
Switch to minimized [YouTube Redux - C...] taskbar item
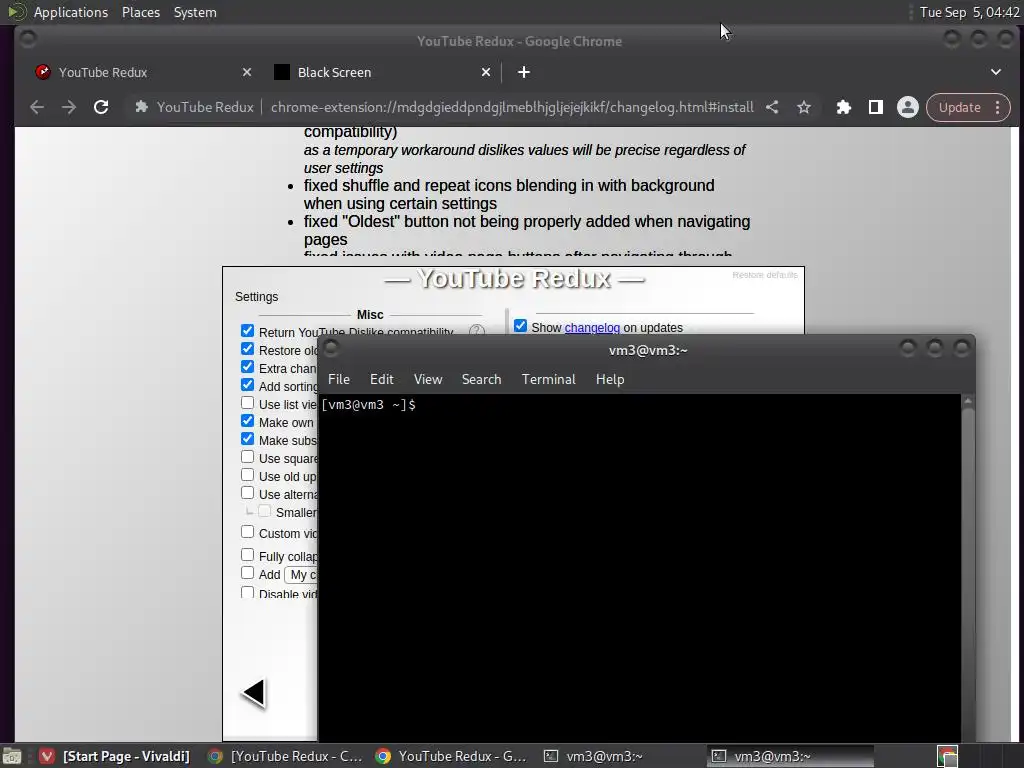pyautogui.click(x=285, y=756)
